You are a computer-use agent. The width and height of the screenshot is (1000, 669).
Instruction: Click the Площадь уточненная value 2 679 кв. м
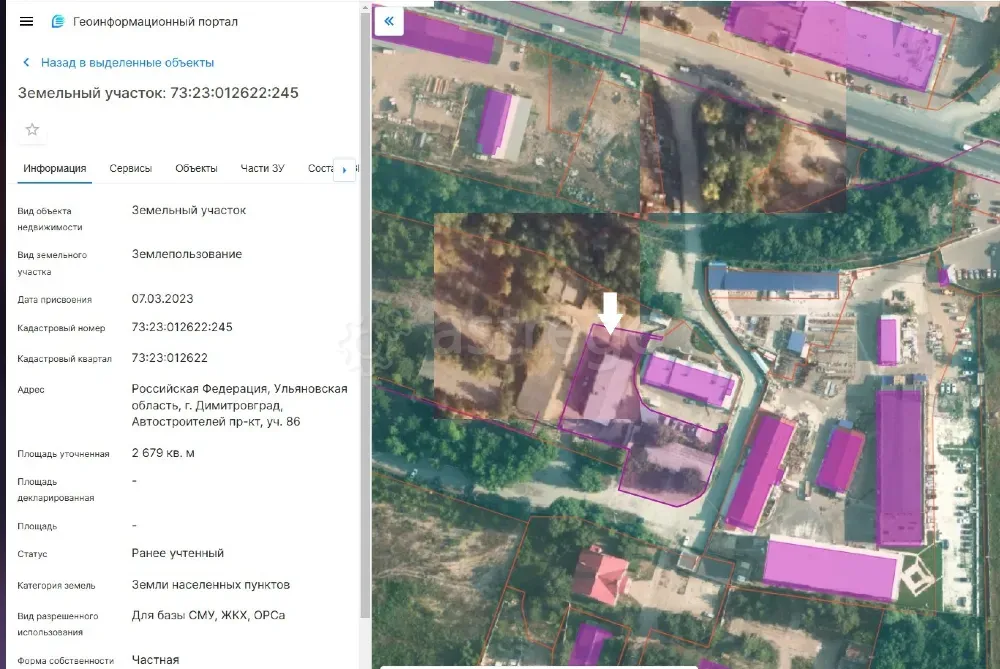162,453
